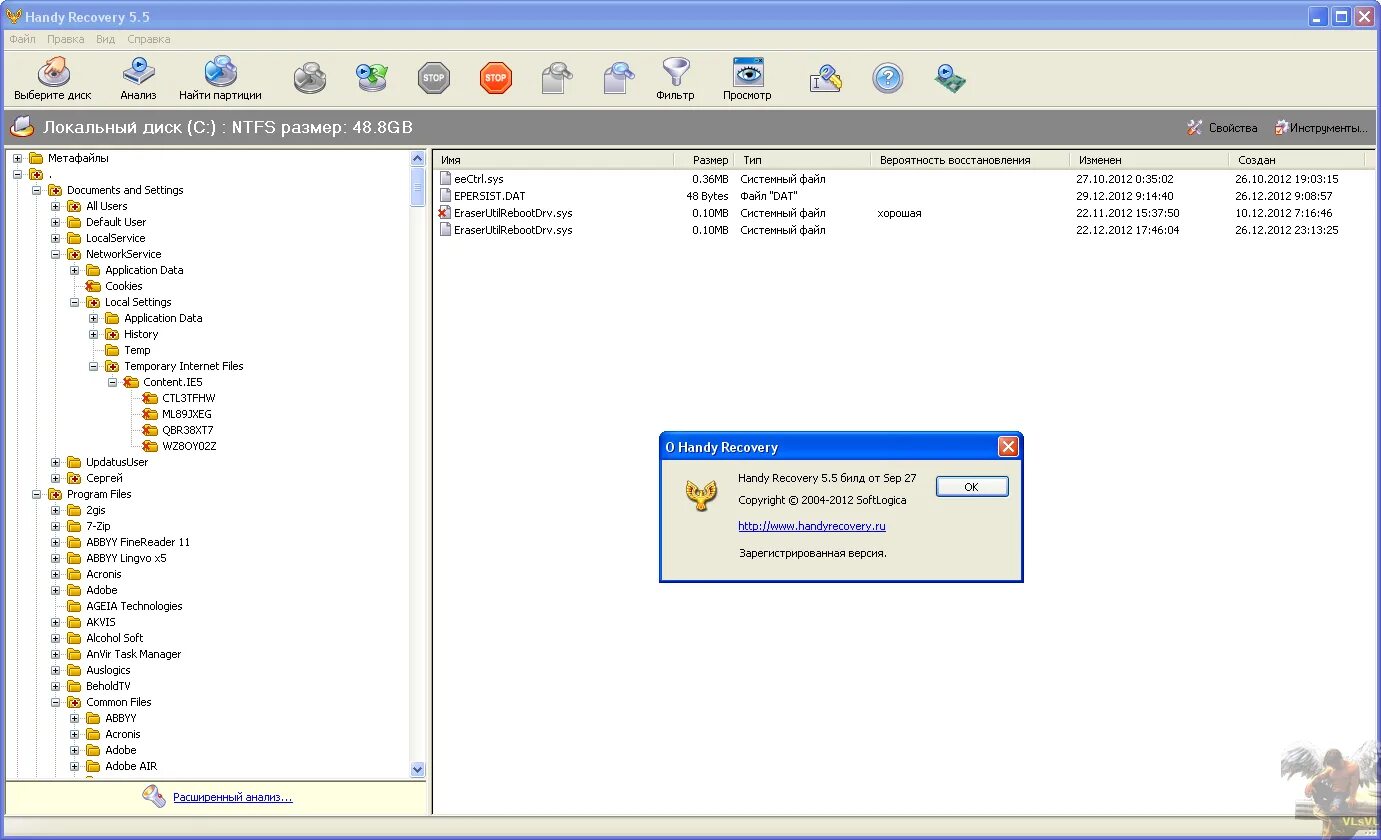
Task: Click the tree scrollbar up arrow
Action: pyautogui.click(x=418, y=158)
